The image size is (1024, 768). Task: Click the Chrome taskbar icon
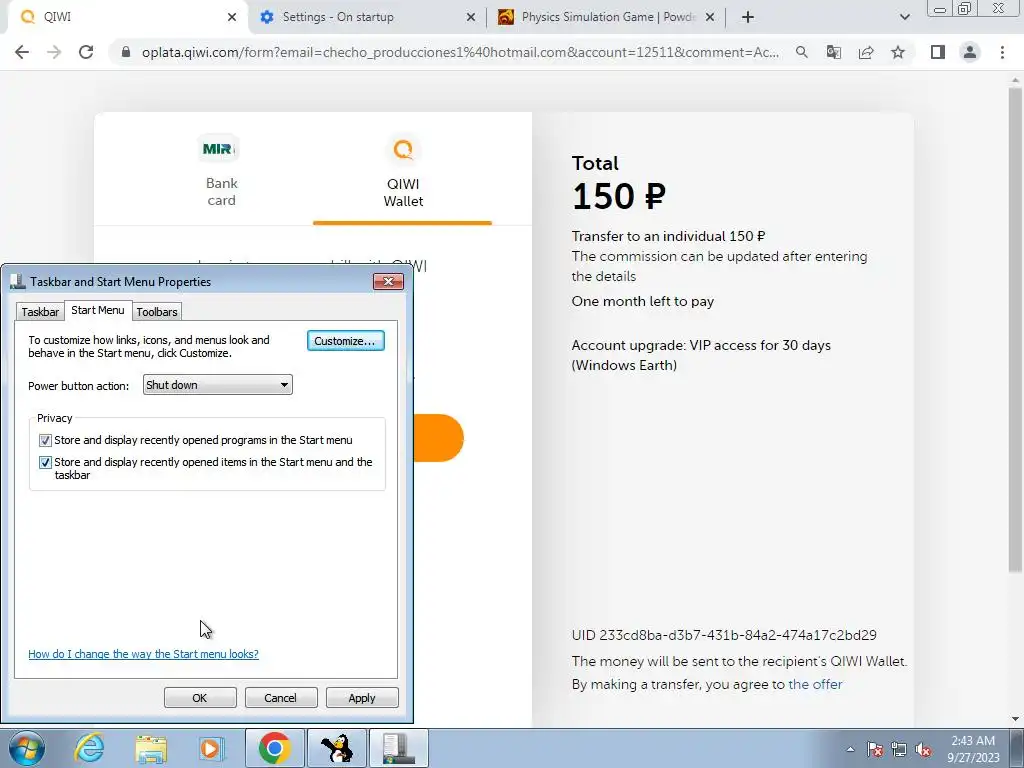tap(274, 748)
